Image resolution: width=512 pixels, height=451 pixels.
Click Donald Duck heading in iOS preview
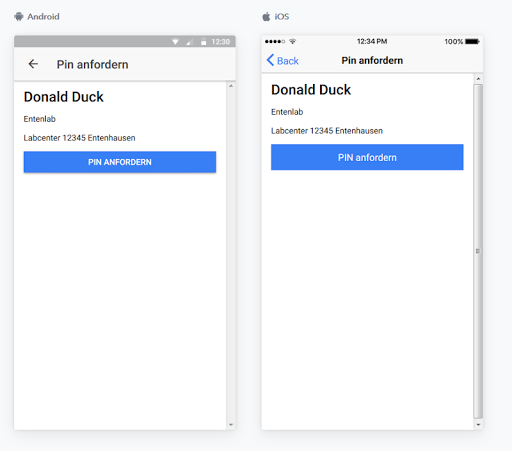click(x=311, y=90)
